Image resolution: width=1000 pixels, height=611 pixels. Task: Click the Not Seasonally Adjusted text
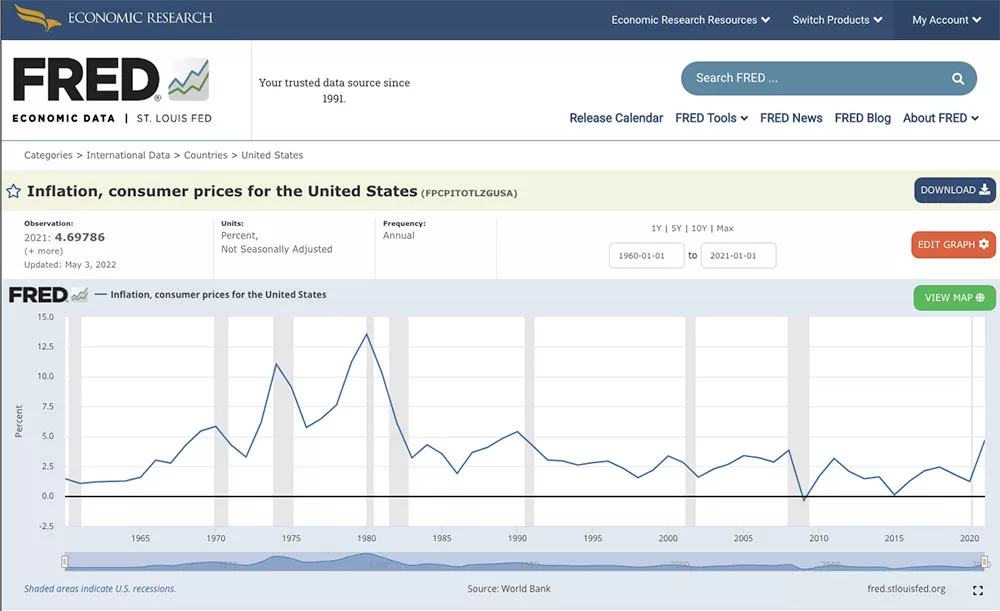(x=277, y=249)
